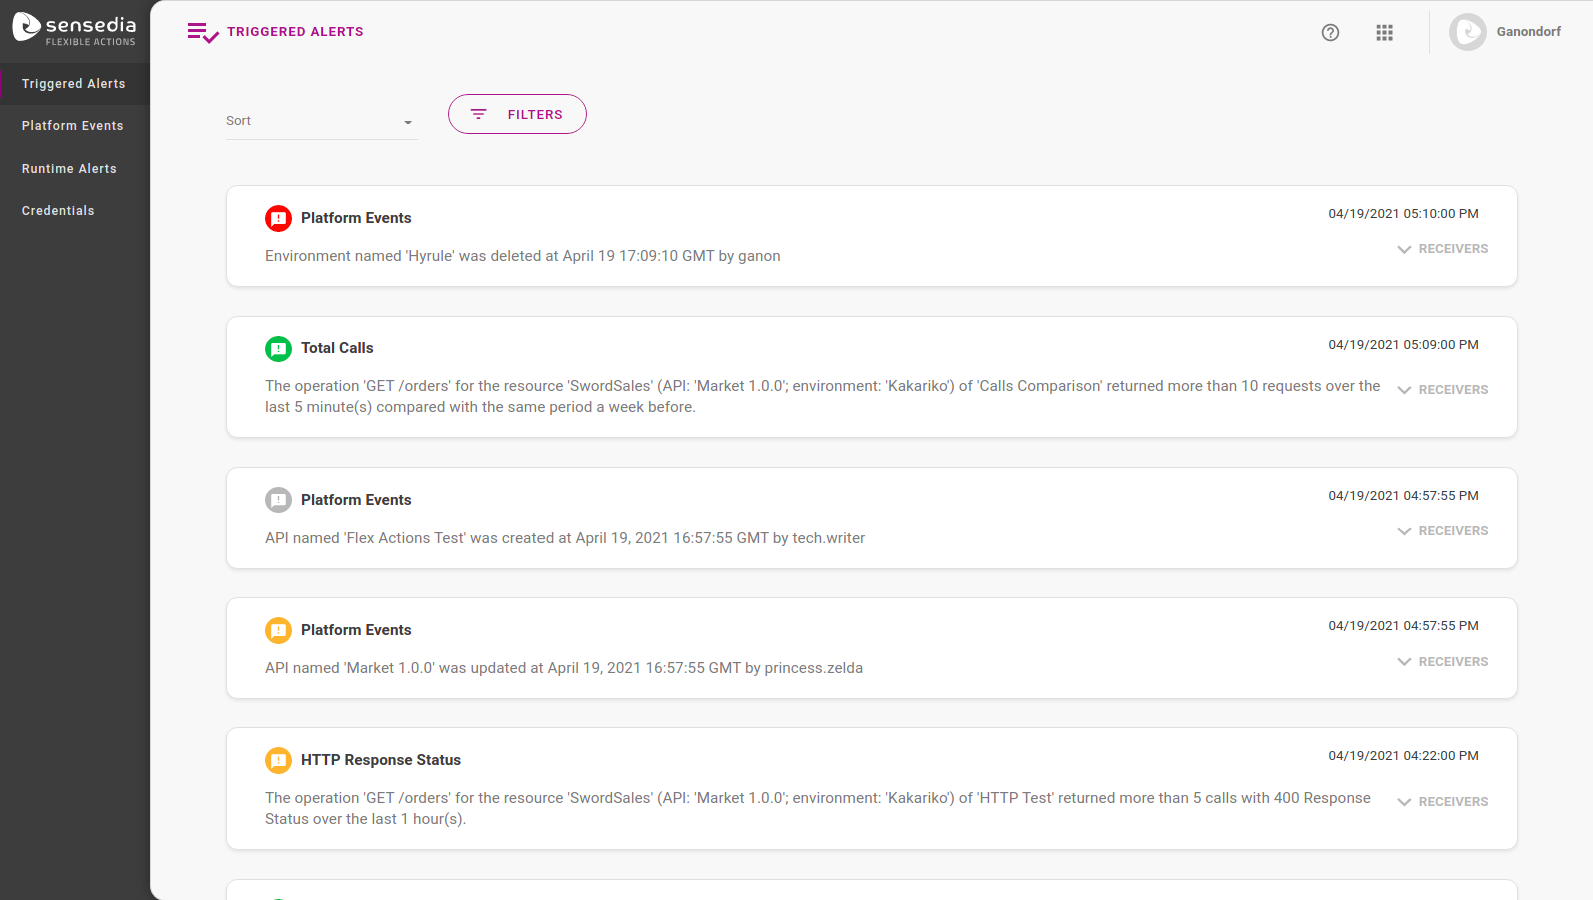1593x900 pixels.
Task: Show Receivers for Flex Actions Test alert
Action: click(x=1443, y=531)
